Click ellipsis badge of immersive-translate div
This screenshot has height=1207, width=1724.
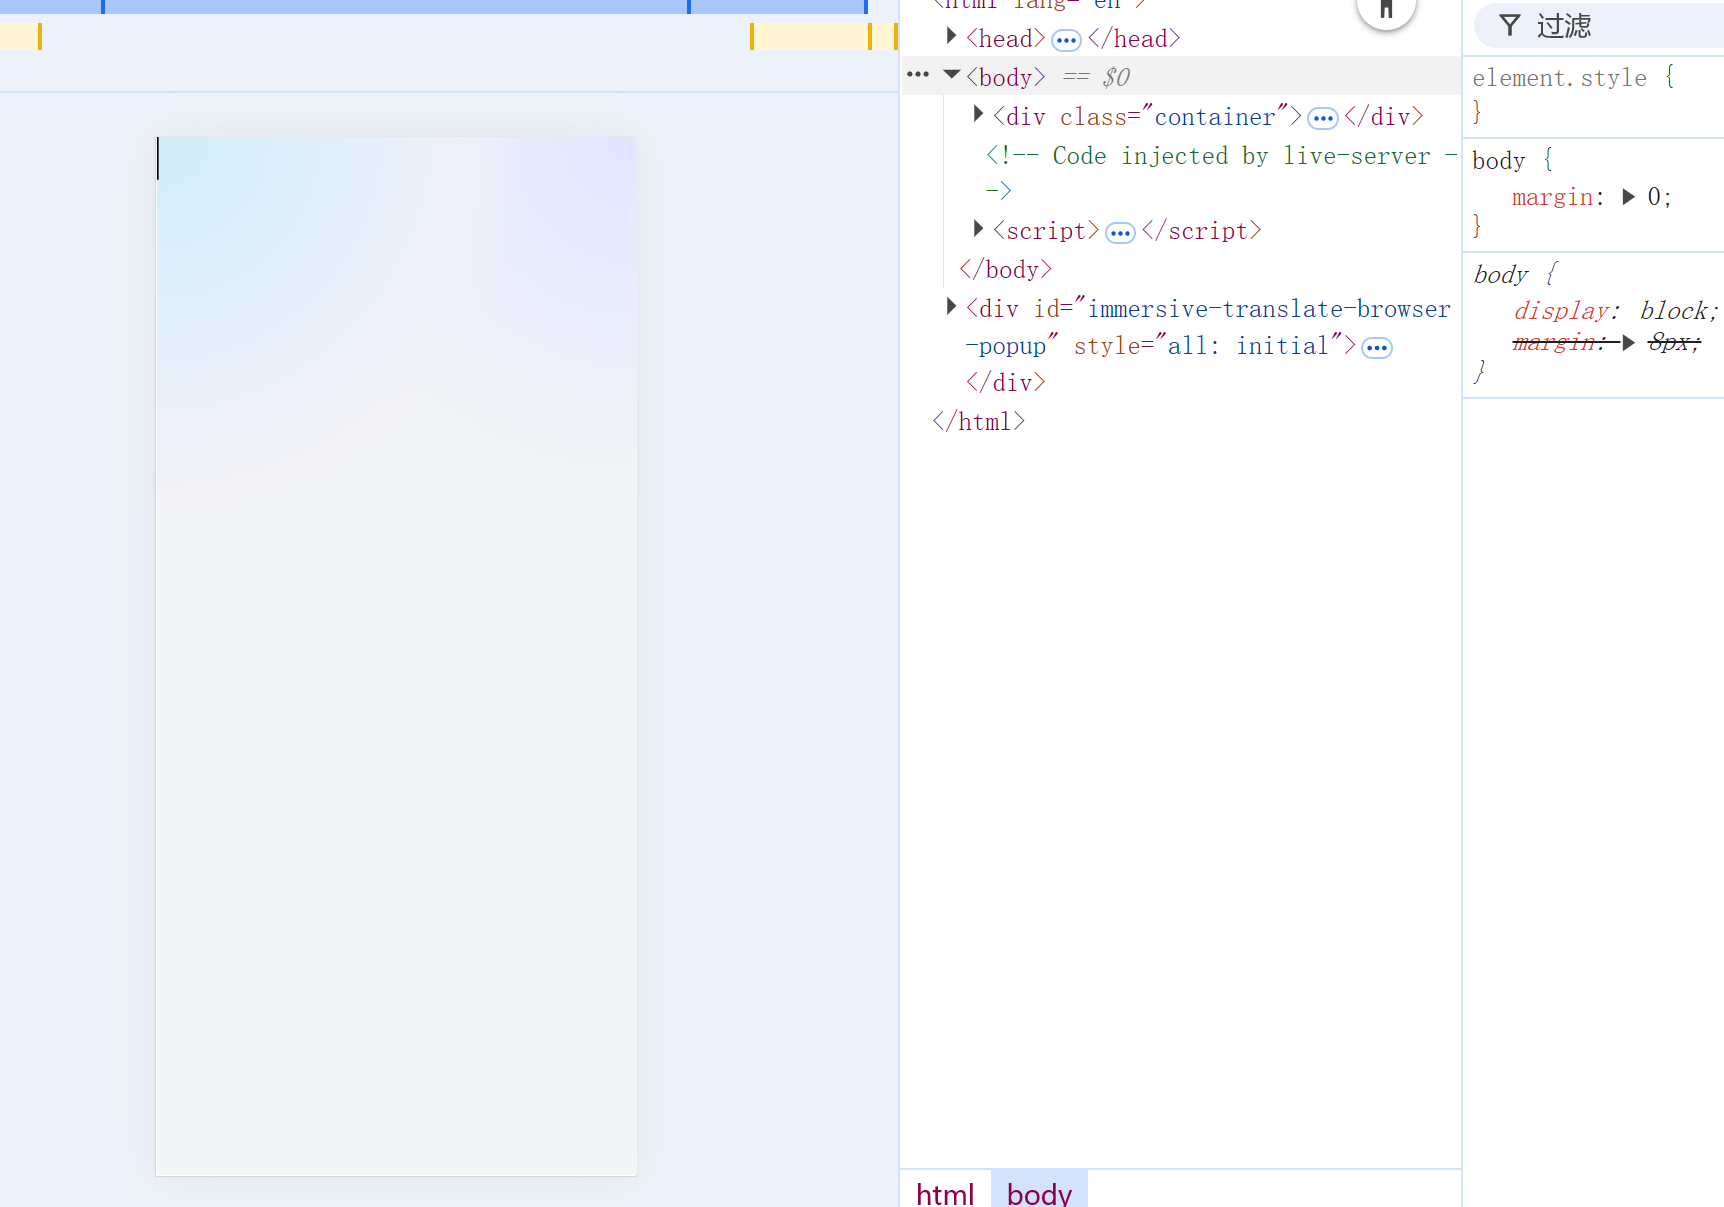(x=1377, y=347)
